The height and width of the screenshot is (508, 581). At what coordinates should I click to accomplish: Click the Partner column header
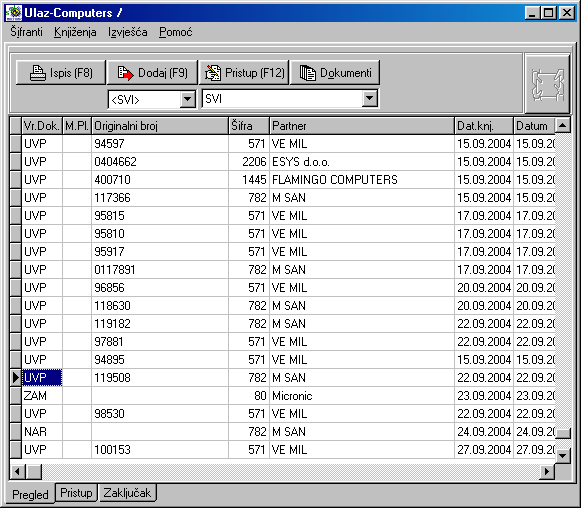tap(362, 126)
